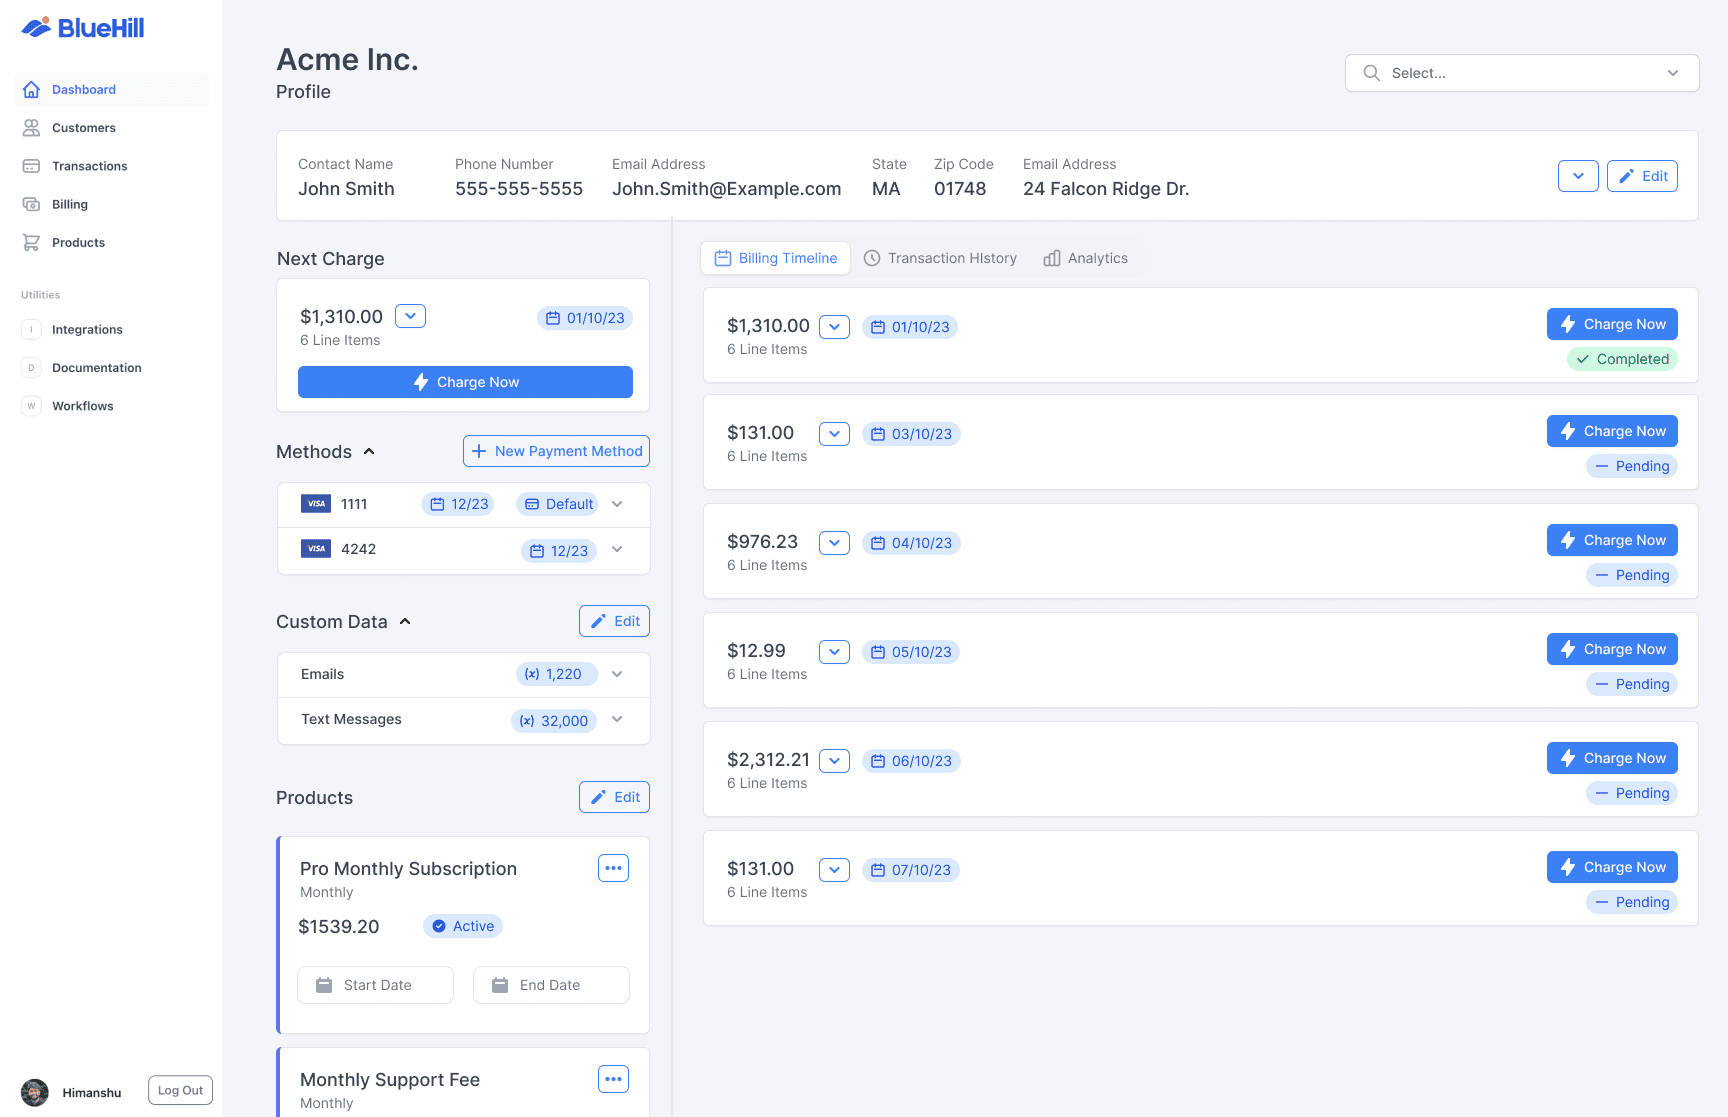Switch to the Transaction History tab
This screenshot has height=1117, width=1728.
(940, 258)
